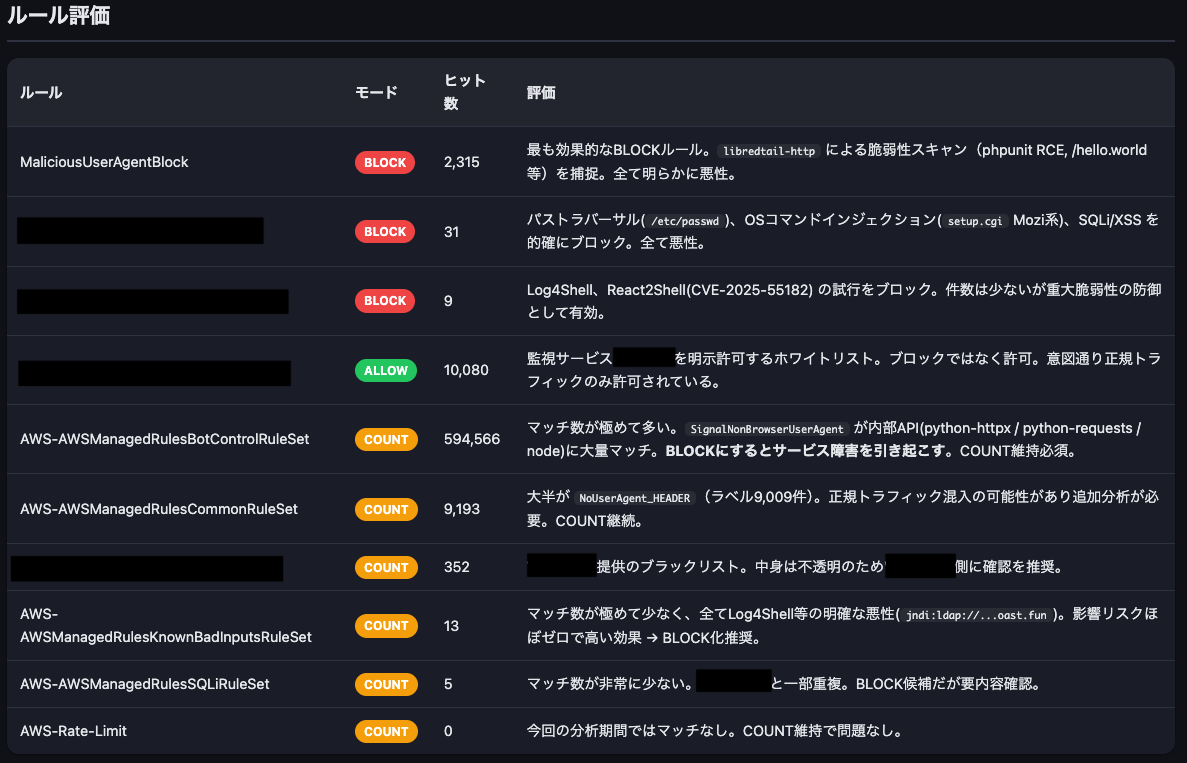Click the 今回の分析期間ではマッチなし evaluation text
The height and width of the screenshot is (763, 1187).
pyautogui.click(x=715, y=731)
